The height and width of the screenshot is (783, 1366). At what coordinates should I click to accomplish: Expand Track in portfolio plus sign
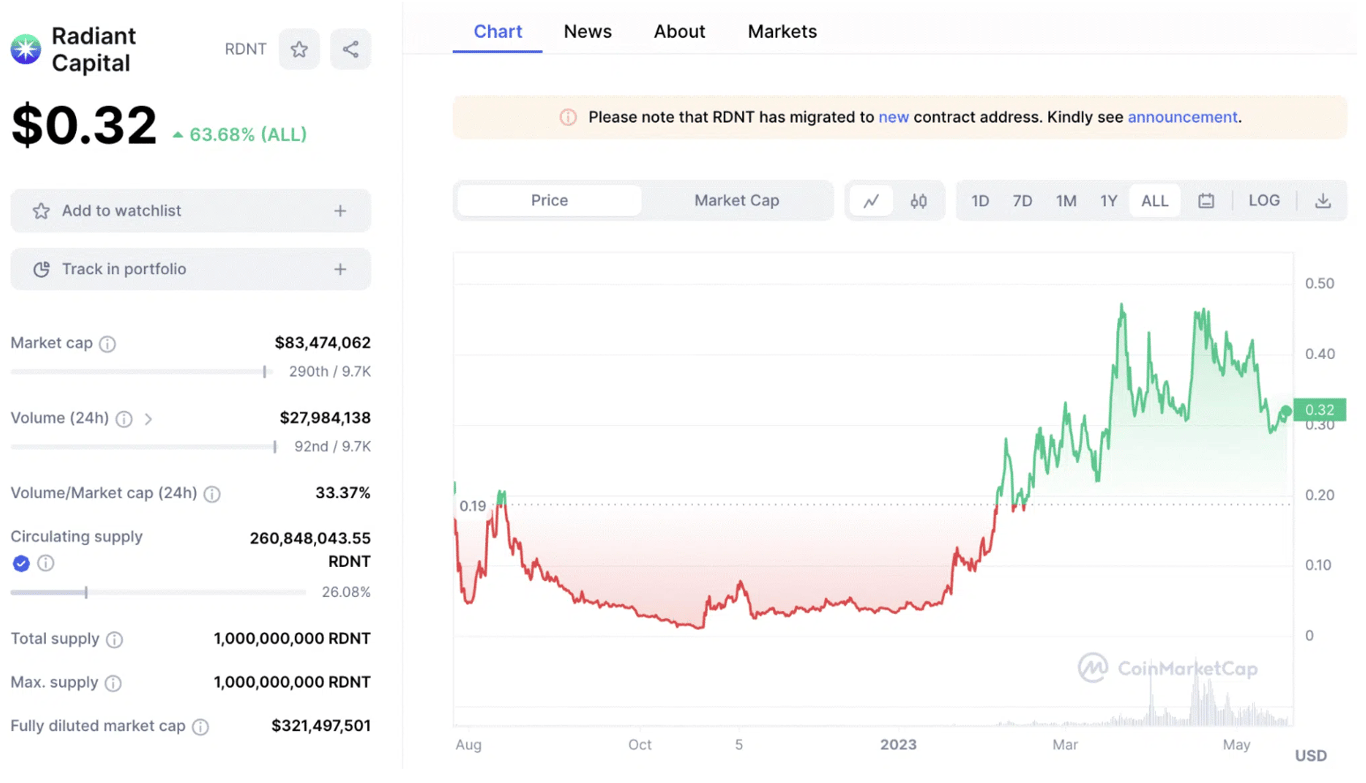[340, 270]
